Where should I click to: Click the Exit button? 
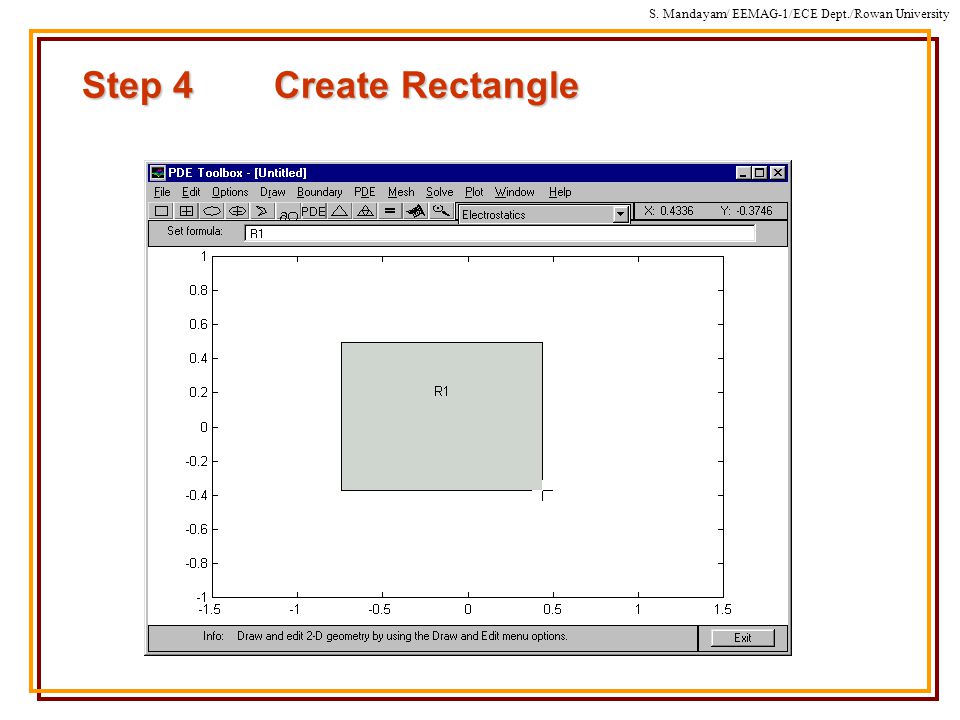pyautogui.click(x=743, y=638)
